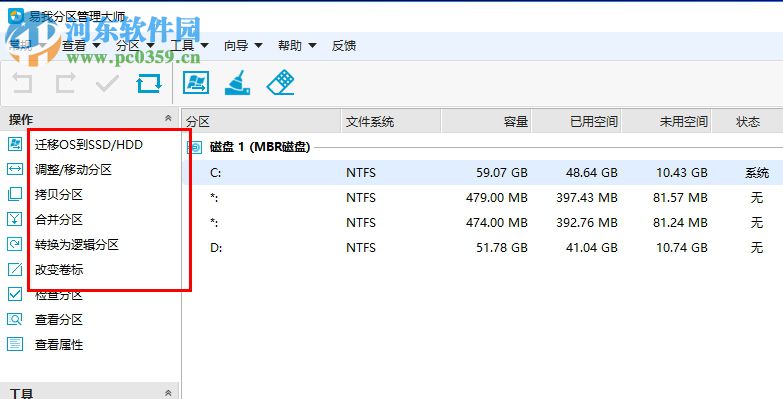Click icon beside 拷贝分区

coord(15,194)
